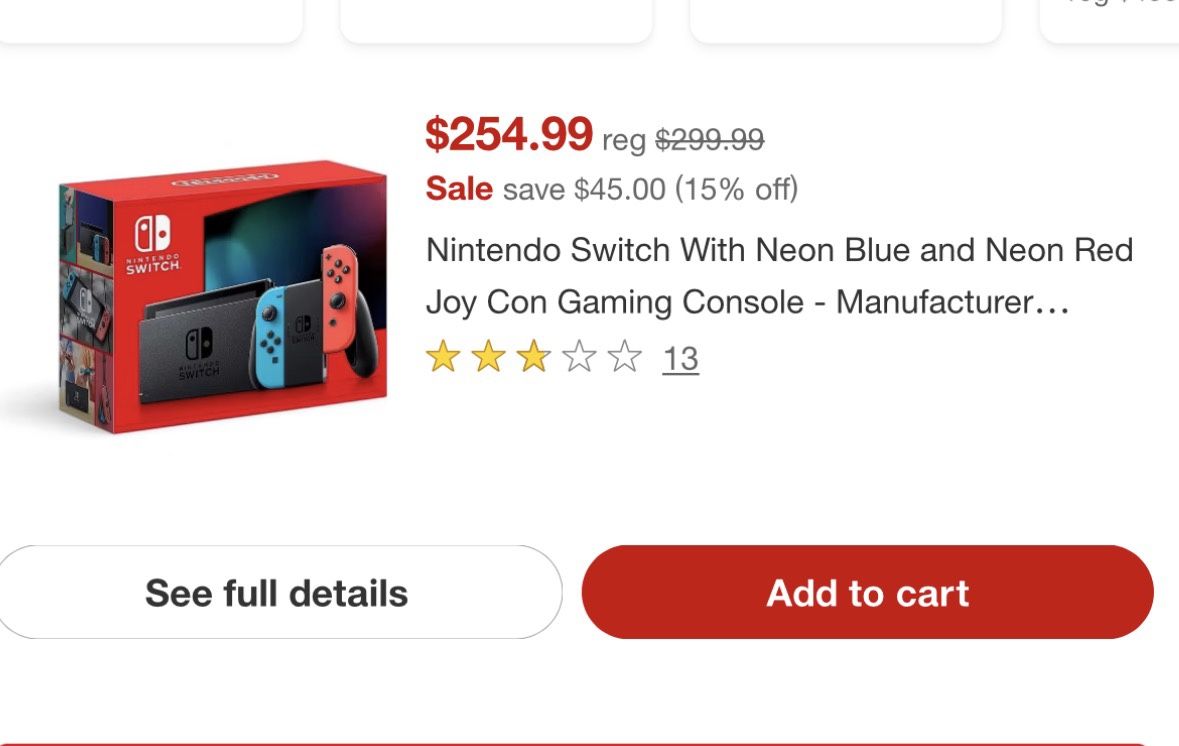This screenshot has width=1179, height=746.
Task: Open the 13 reviews link
Action: pyautogui.click(x=680, y=358)
